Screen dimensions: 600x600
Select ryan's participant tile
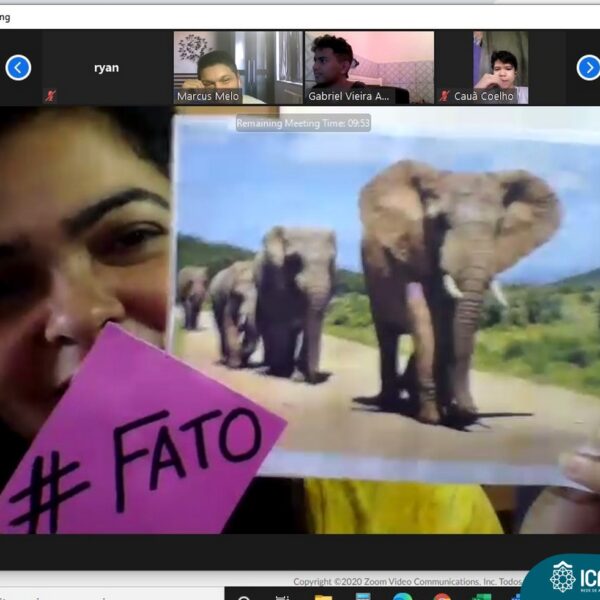pos(106,67)
